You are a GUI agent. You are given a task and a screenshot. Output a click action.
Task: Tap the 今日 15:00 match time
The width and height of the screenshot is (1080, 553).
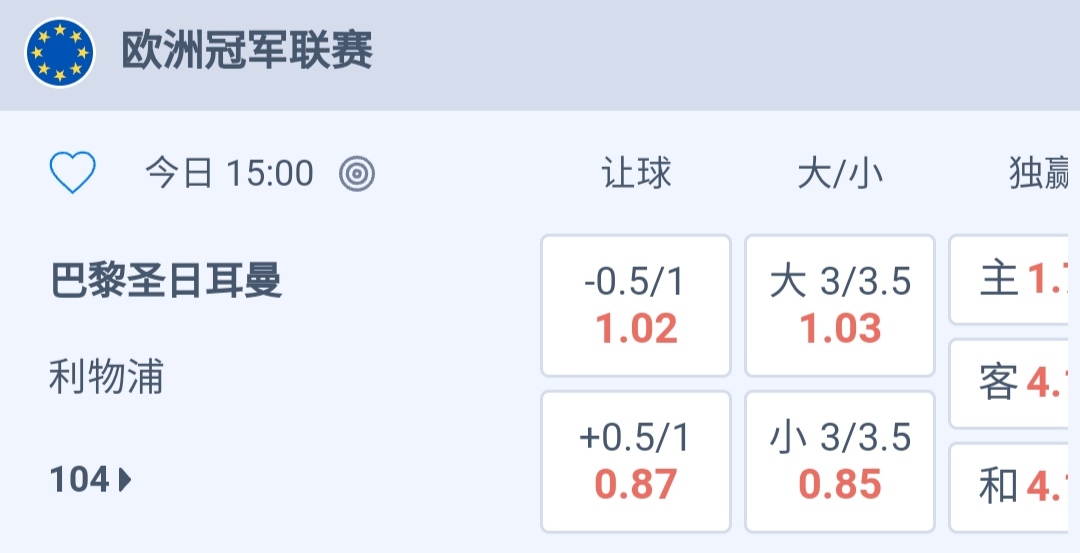click(229, 174)
